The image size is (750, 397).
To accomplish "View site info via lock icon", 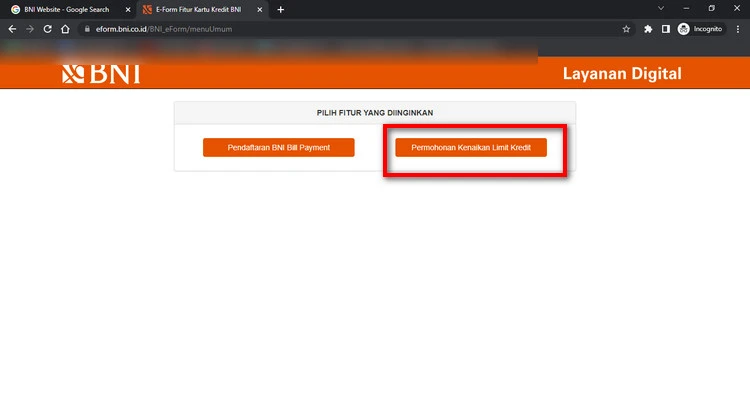I will point(87,29).
